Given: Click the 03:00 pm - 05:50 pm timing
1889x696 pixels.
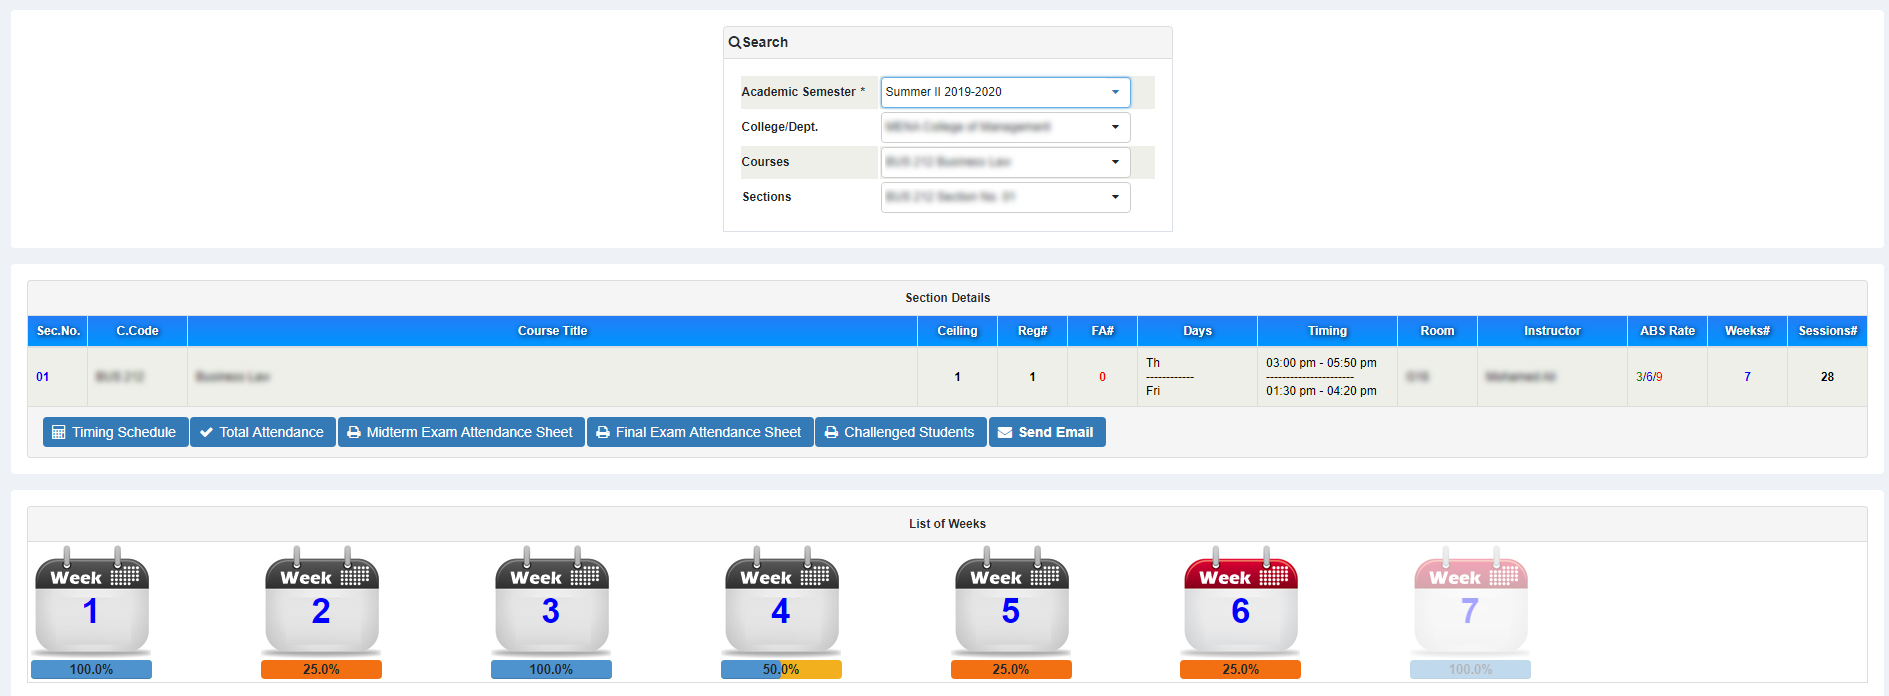Looking at the screenshot, I should click(x=1321, y=363).
